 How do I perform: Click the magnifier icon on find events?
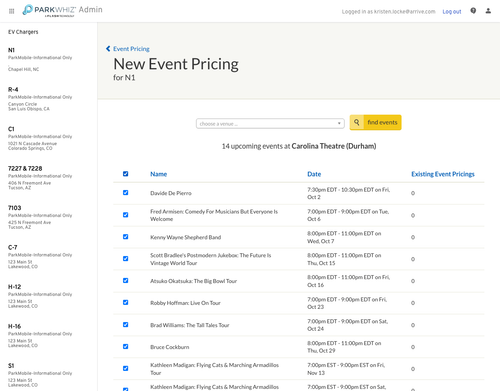(356, 122)
